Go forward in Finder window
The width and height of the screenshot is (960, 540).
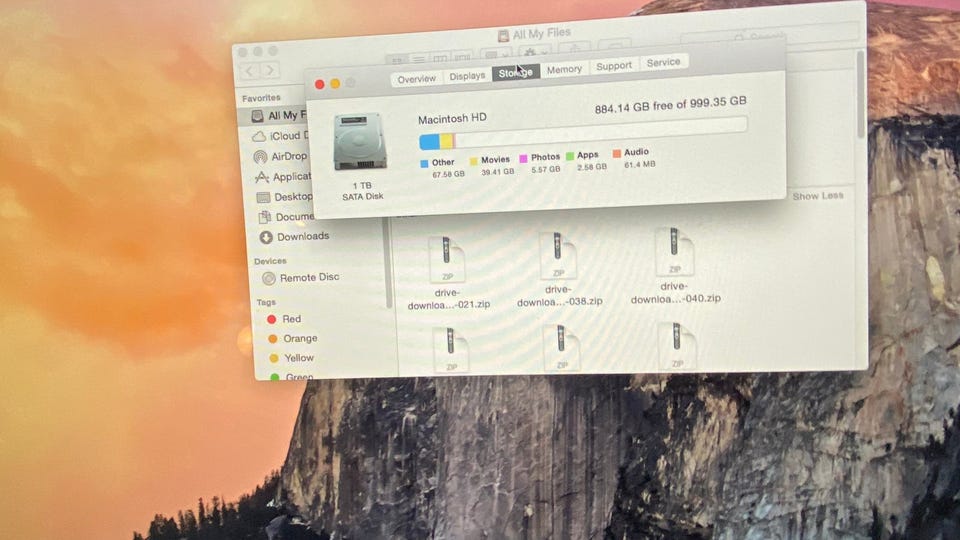point(269,70)
